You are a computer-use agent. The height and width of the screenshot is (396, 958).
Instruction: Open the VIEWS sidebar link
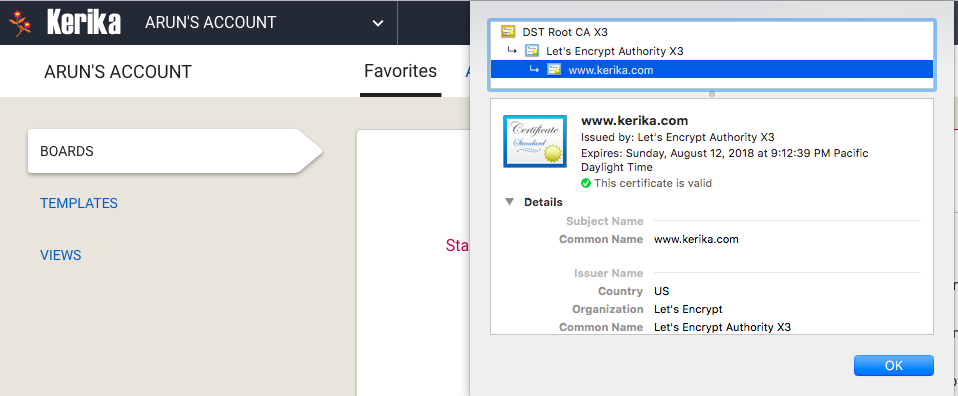pyautogui.click(x=60, y=255)
